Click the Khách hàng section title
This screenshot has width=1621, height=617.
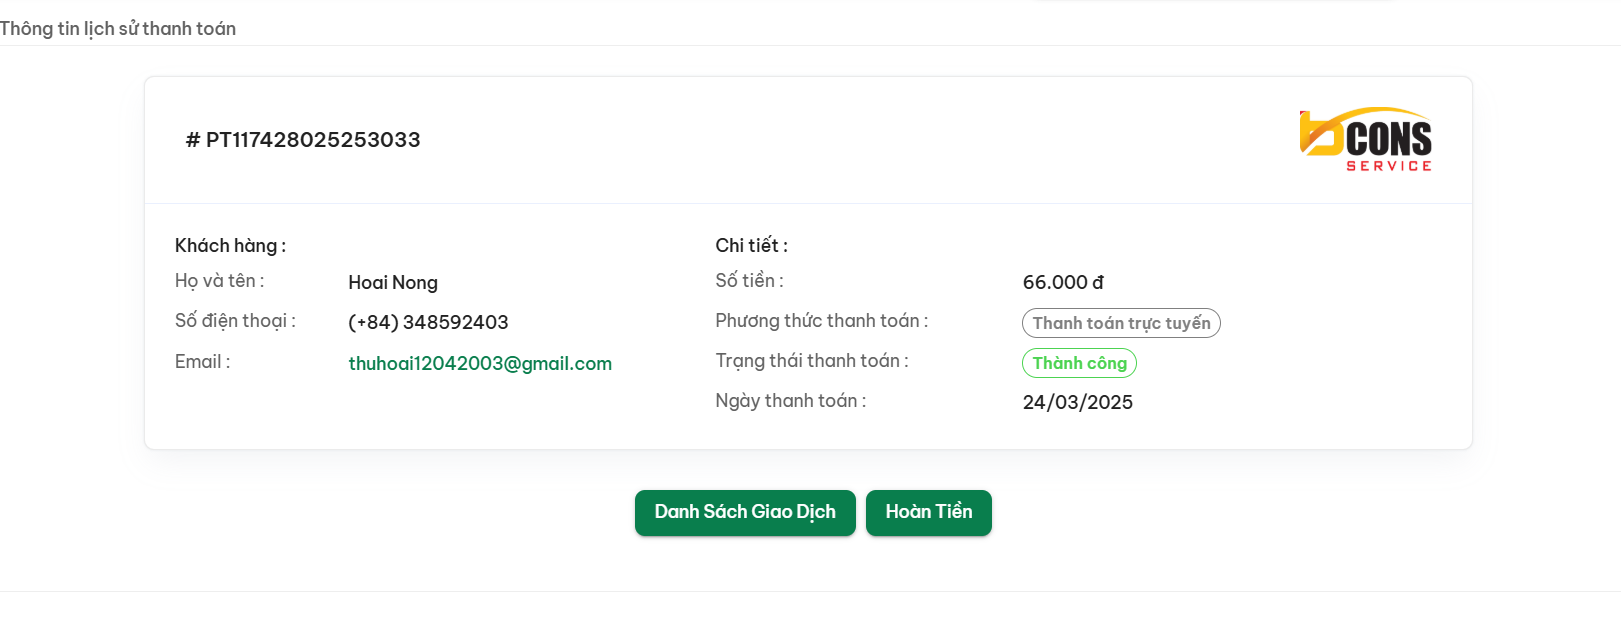[x=230, y=246]
